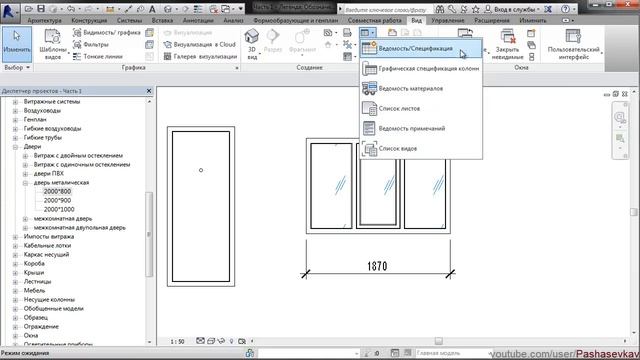Choose the Text tool letter A icon
640x360 pixels.
coord(152,9)
